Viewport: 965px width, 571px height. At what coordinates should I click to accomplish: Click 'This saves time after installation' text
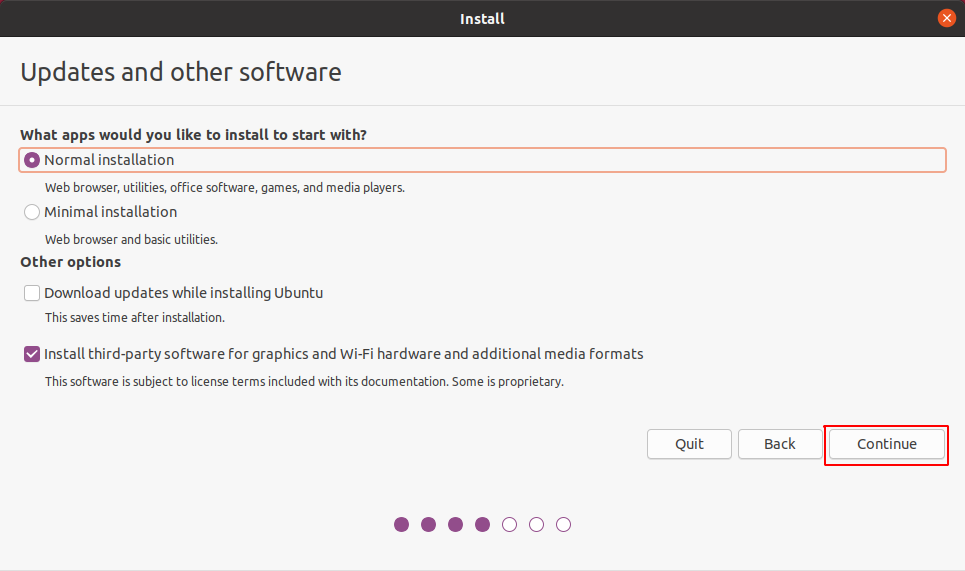135,318
